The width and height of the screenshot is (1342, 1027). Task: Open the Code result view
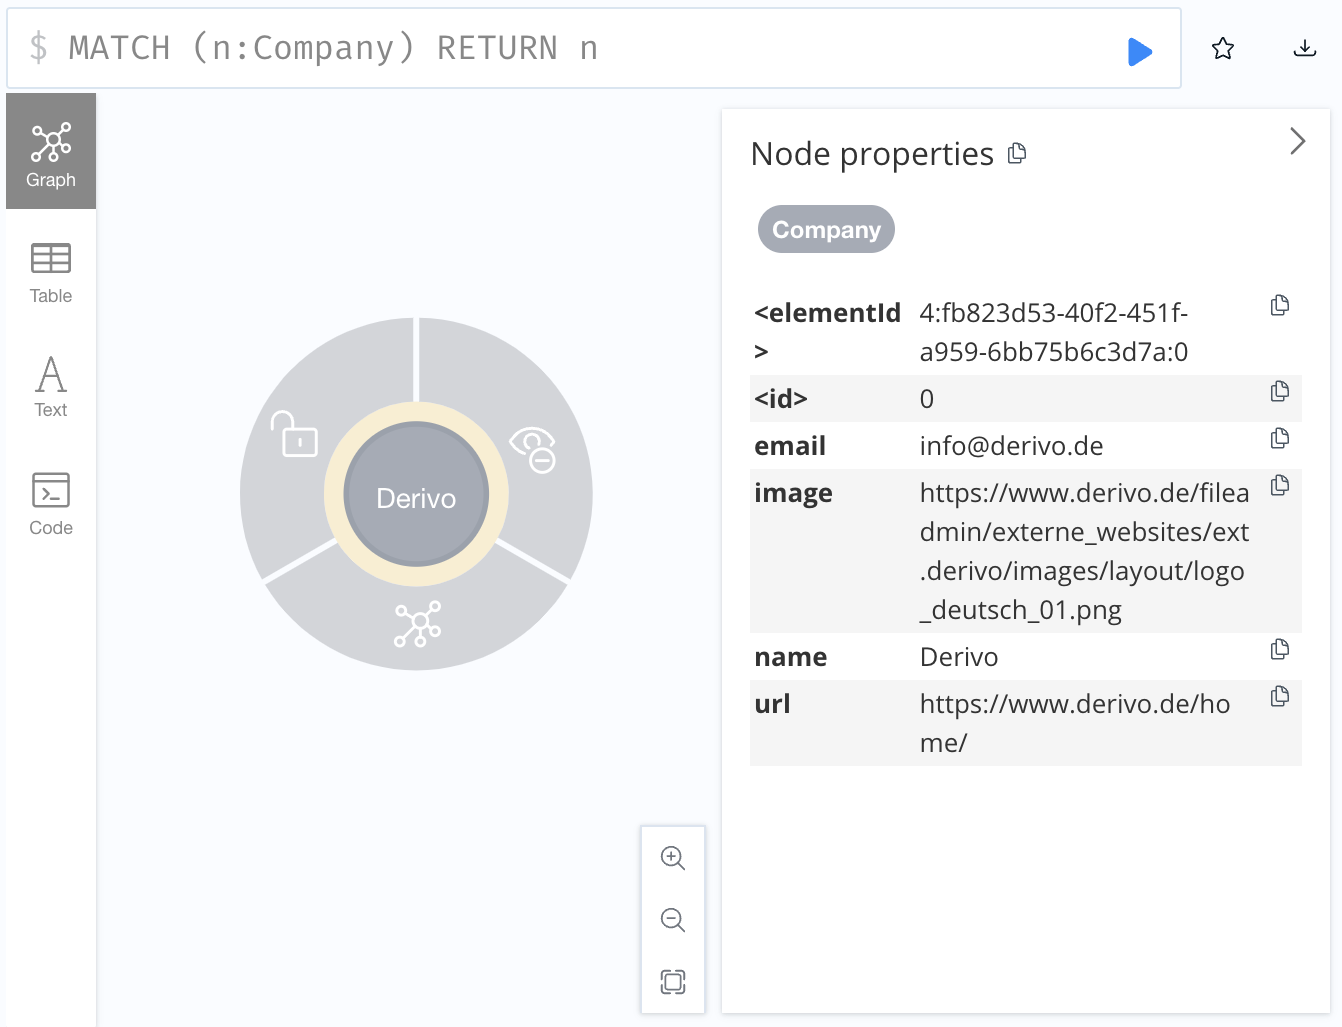pyautogui.click(x=51, y=504)
